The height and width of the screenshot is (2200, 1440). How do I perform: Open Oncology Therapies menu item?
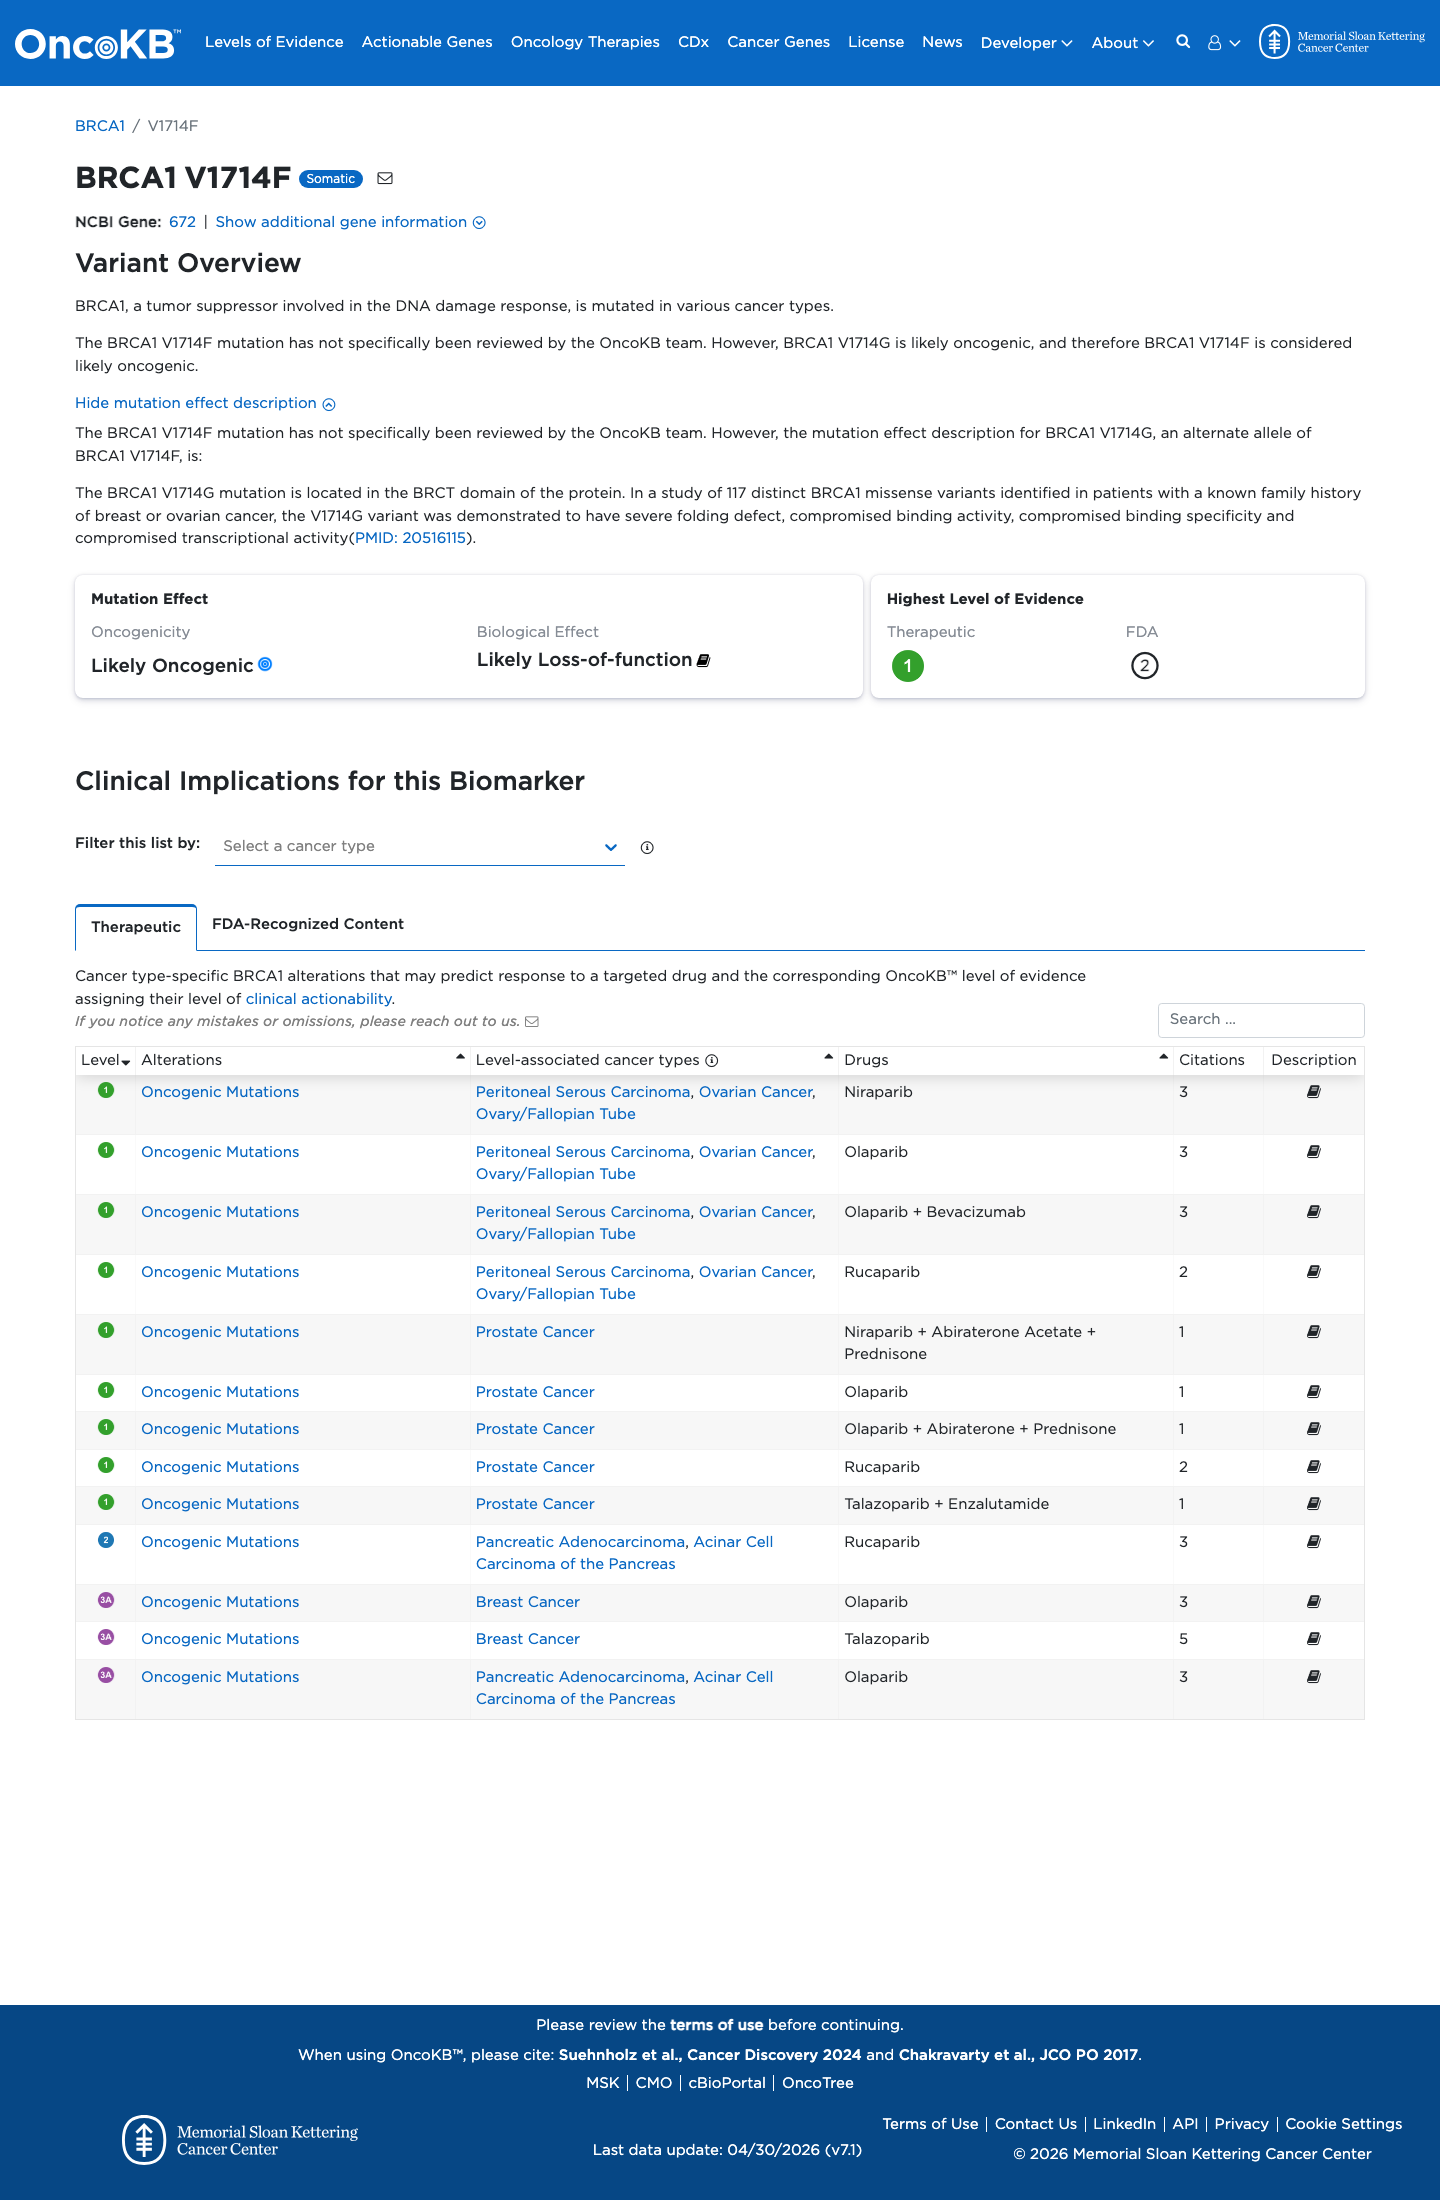[585, 42]
